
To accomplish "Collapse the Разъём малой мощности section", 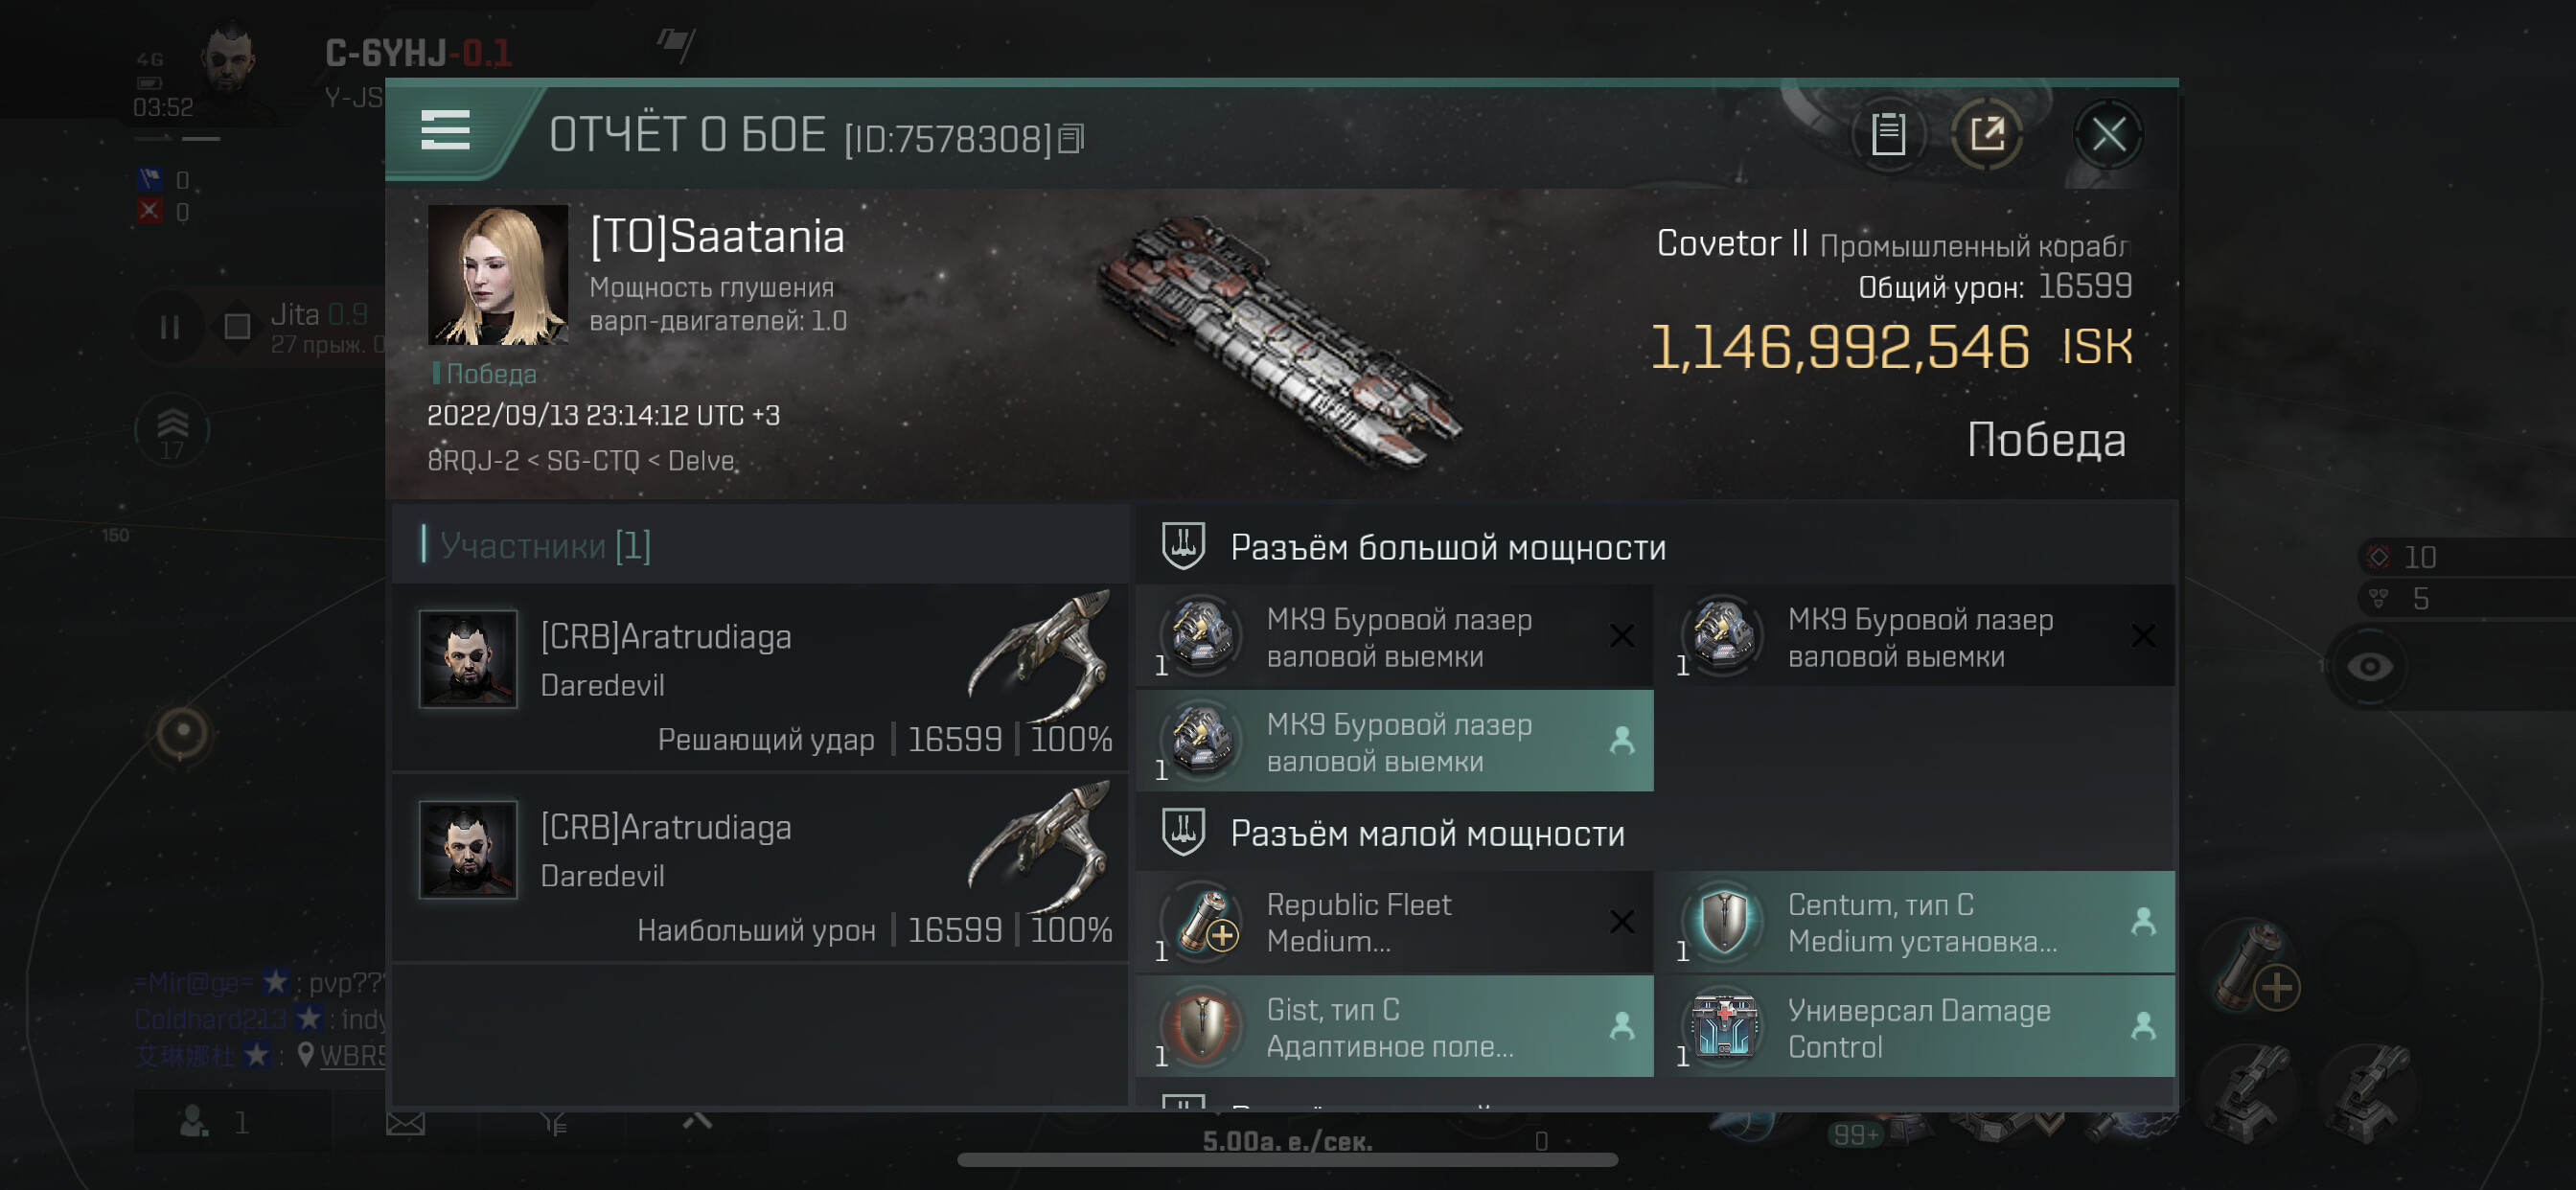I will point(1426,833).
